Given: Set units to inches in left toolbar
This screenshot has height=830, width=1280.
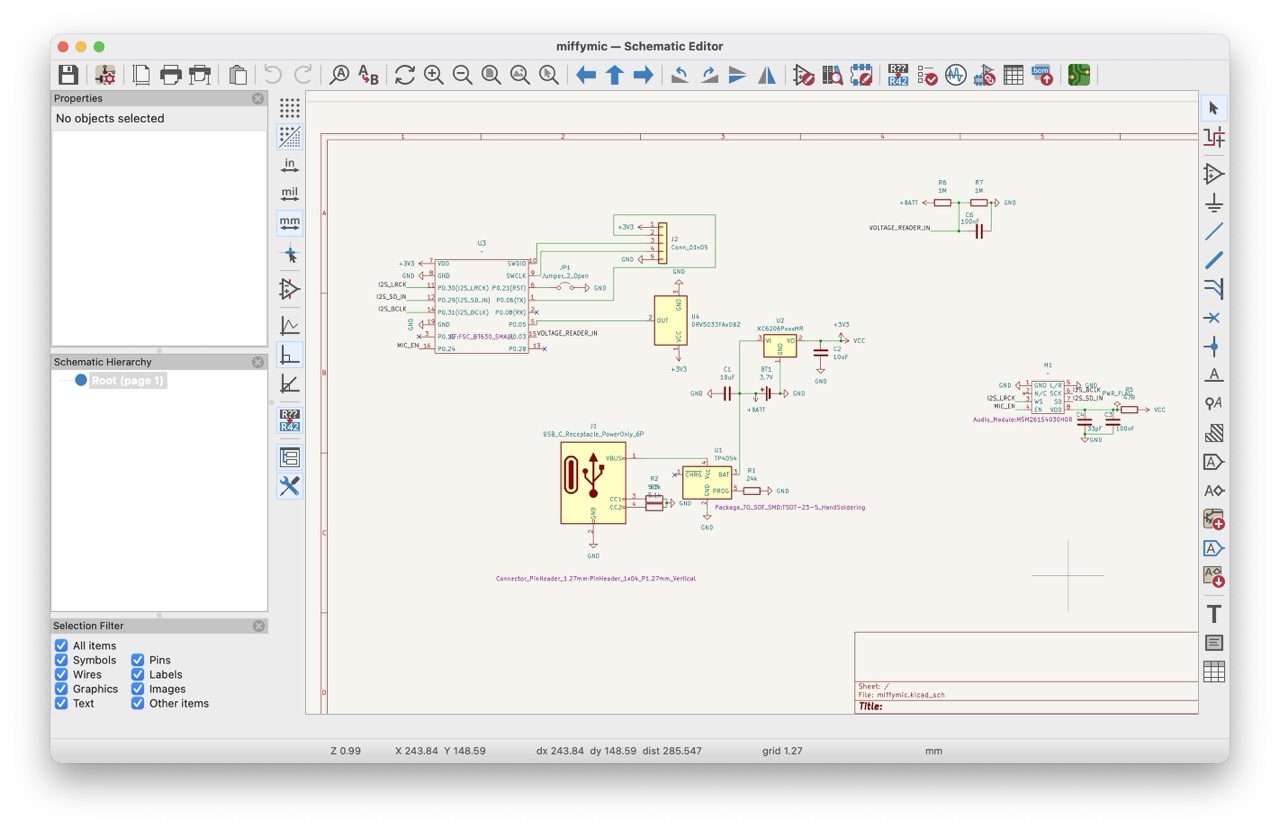Looking at the screenshot, I should [289, 164].
